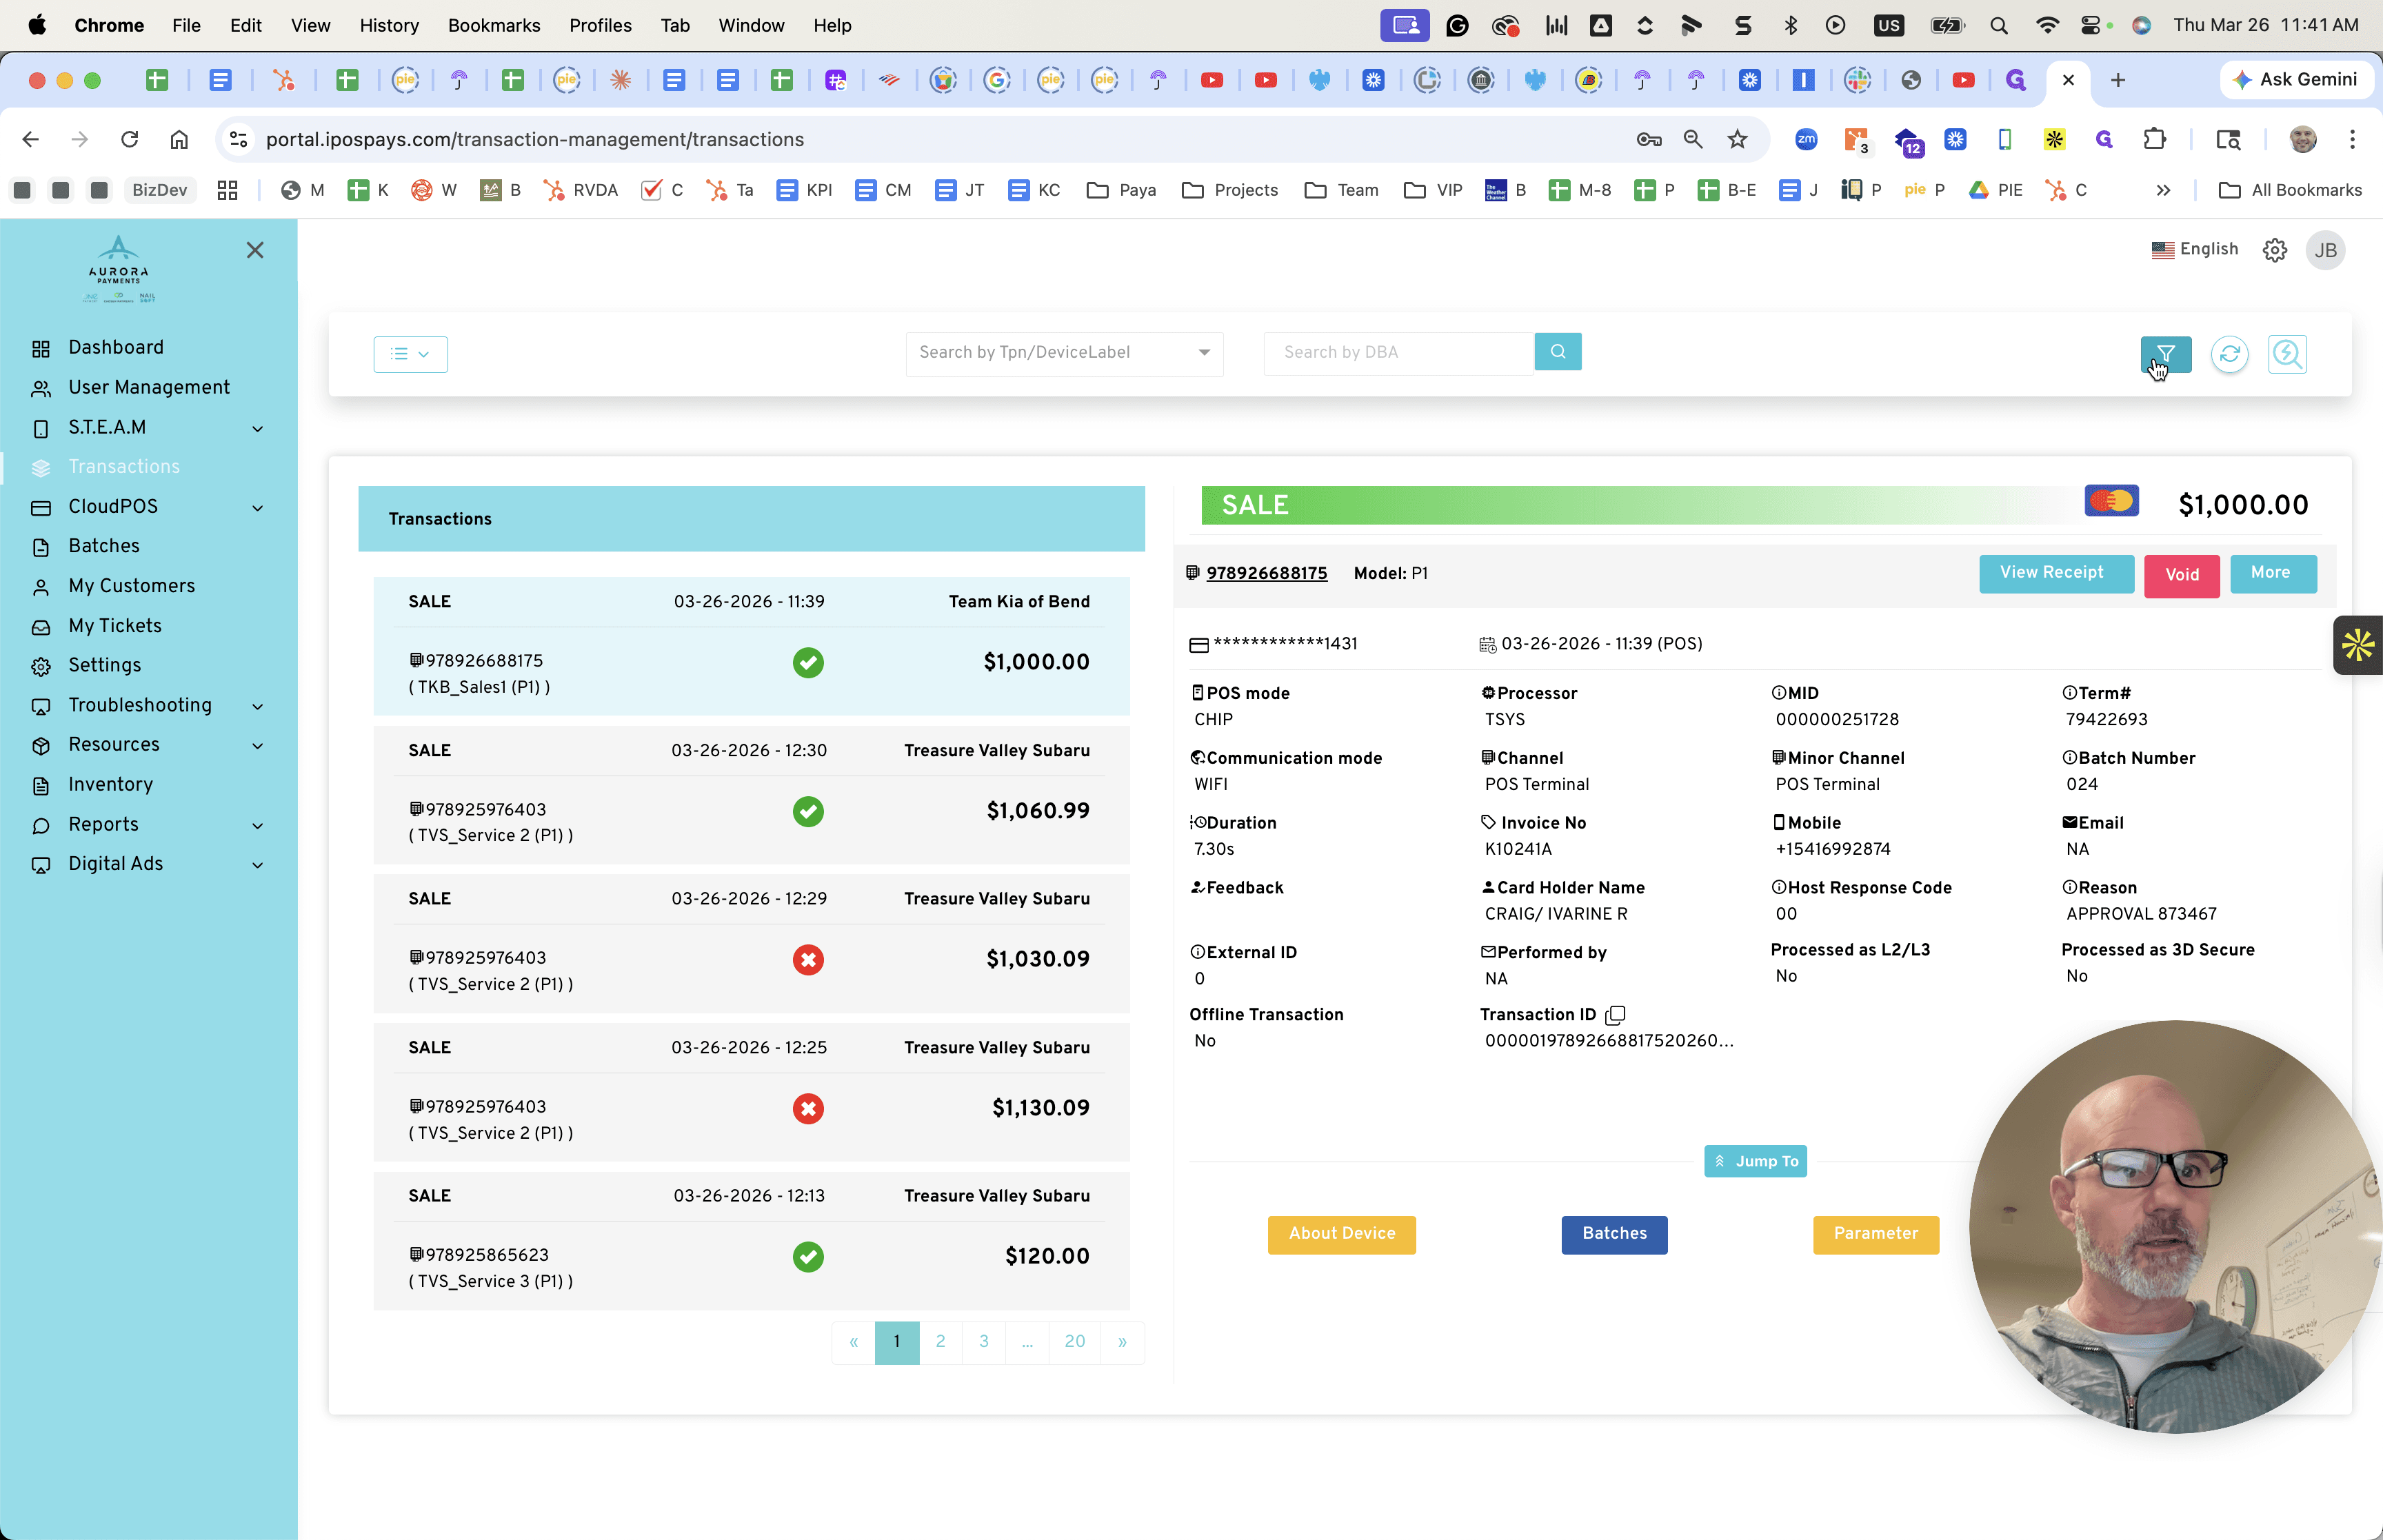
Task: Click in the Search by DBA field
Action: point(1399,353)
